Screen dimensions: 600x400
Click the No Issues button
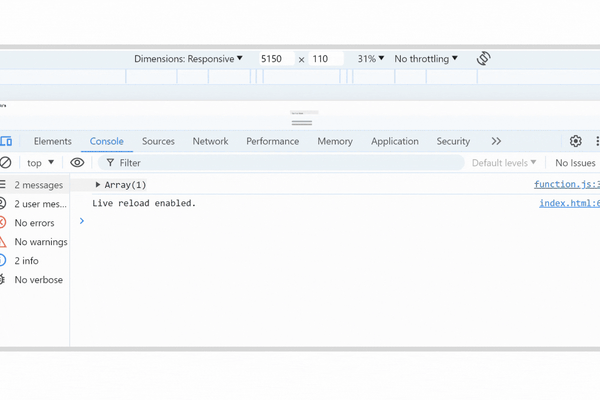coord(575,163)
